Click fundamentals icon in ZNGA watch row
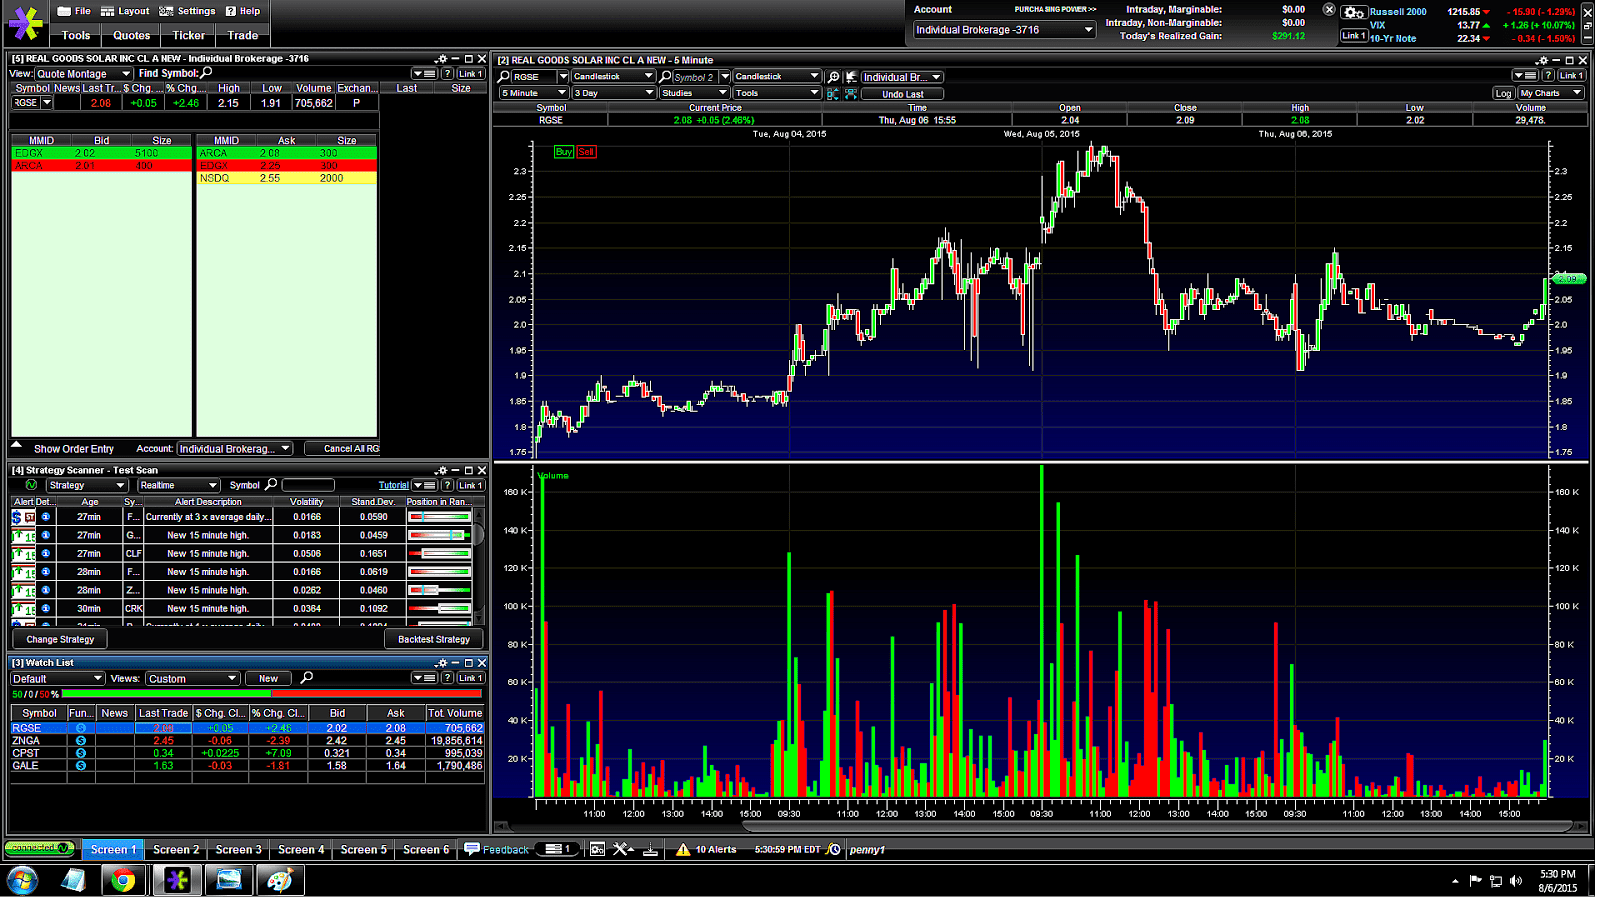 pyautogui.click(x=81, y=741)
